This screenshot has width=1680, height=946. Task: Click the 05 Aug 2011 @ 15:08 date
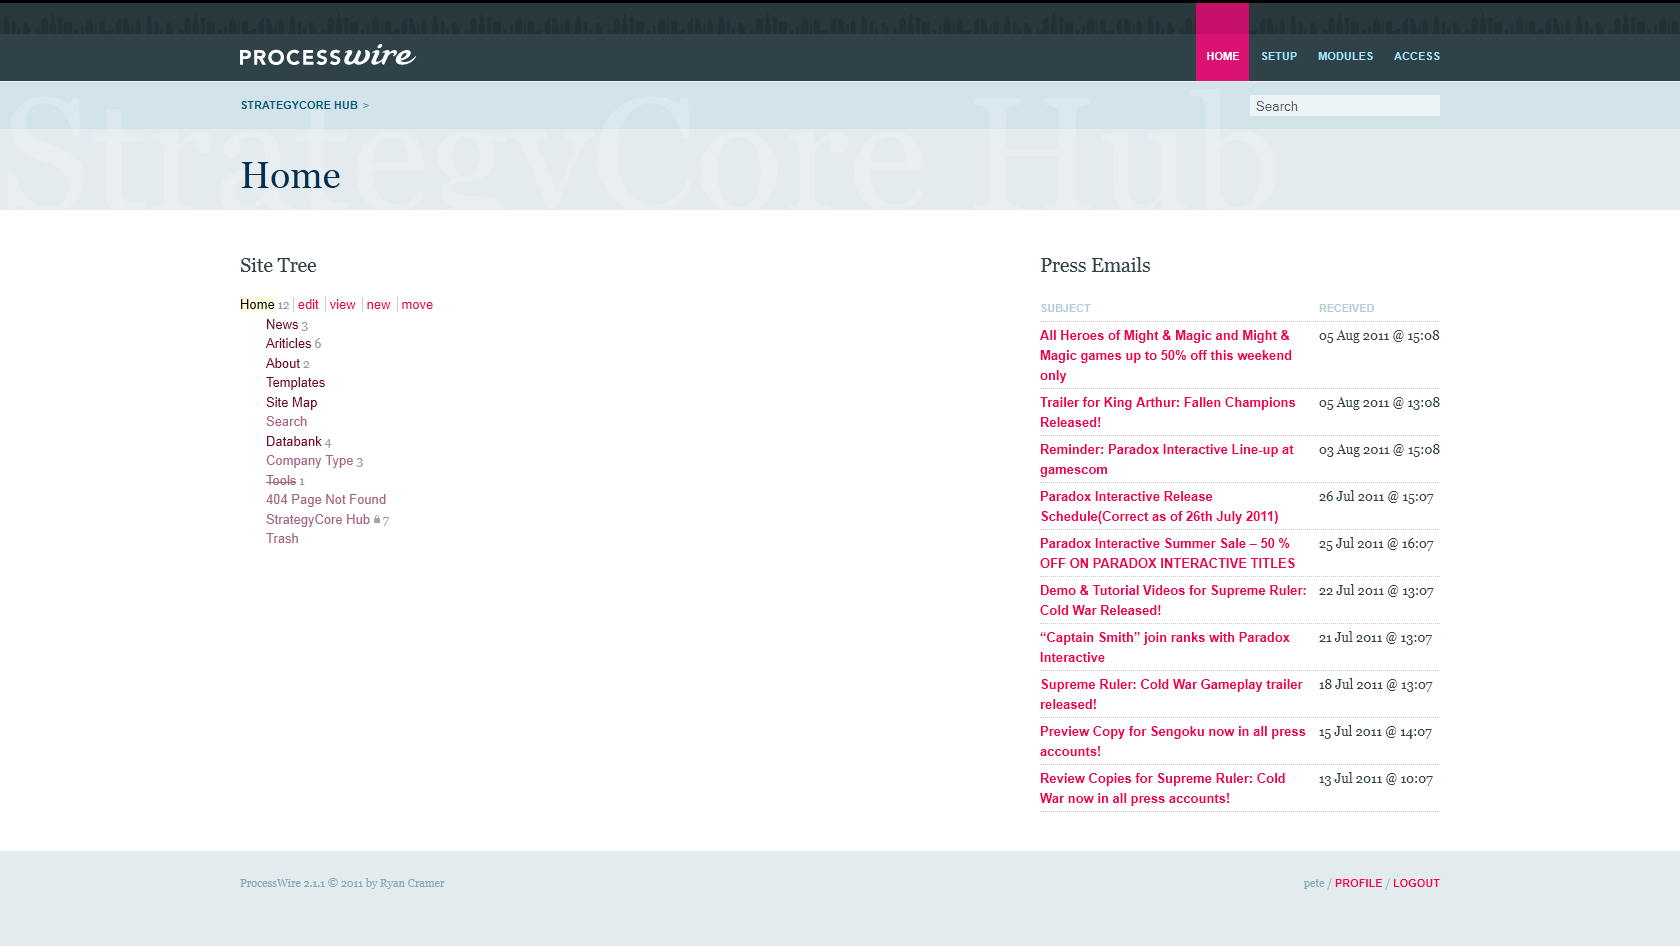[1379, 336]
